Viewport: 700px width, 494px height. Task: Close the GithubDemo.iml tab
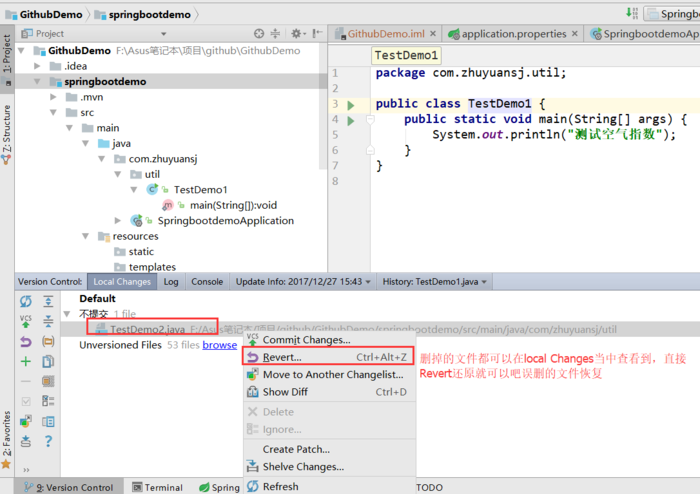(x=433, y=34)
